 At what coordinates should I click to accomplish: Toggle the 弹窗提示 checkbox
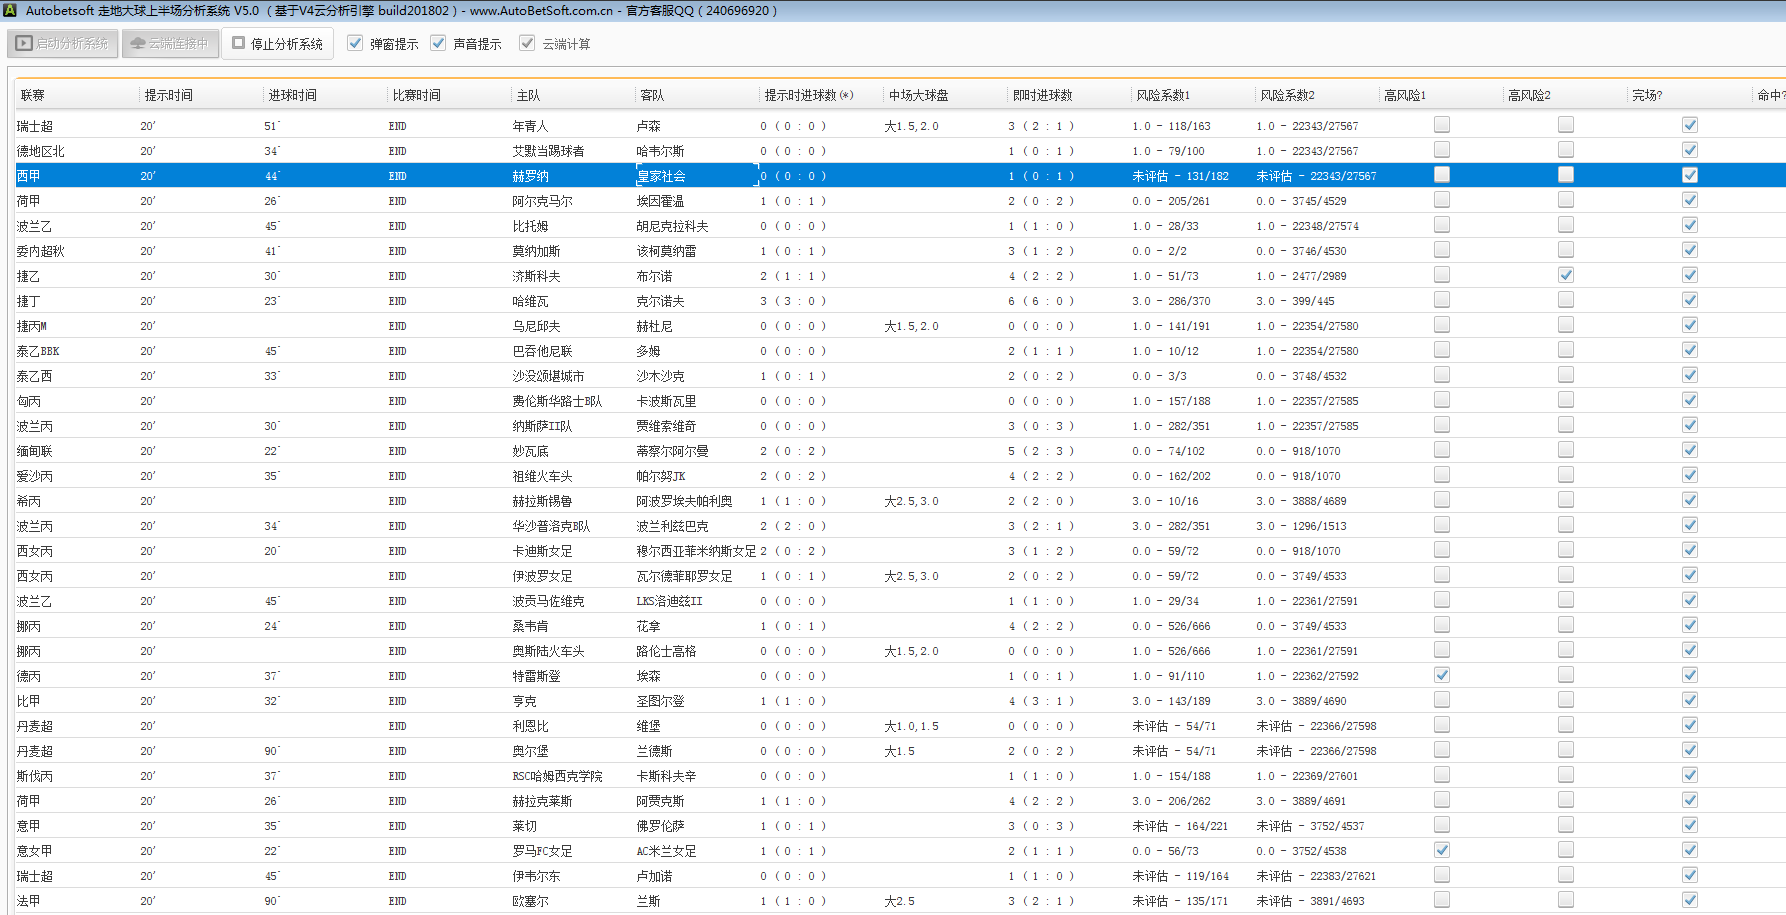click(x=355, y=43)
